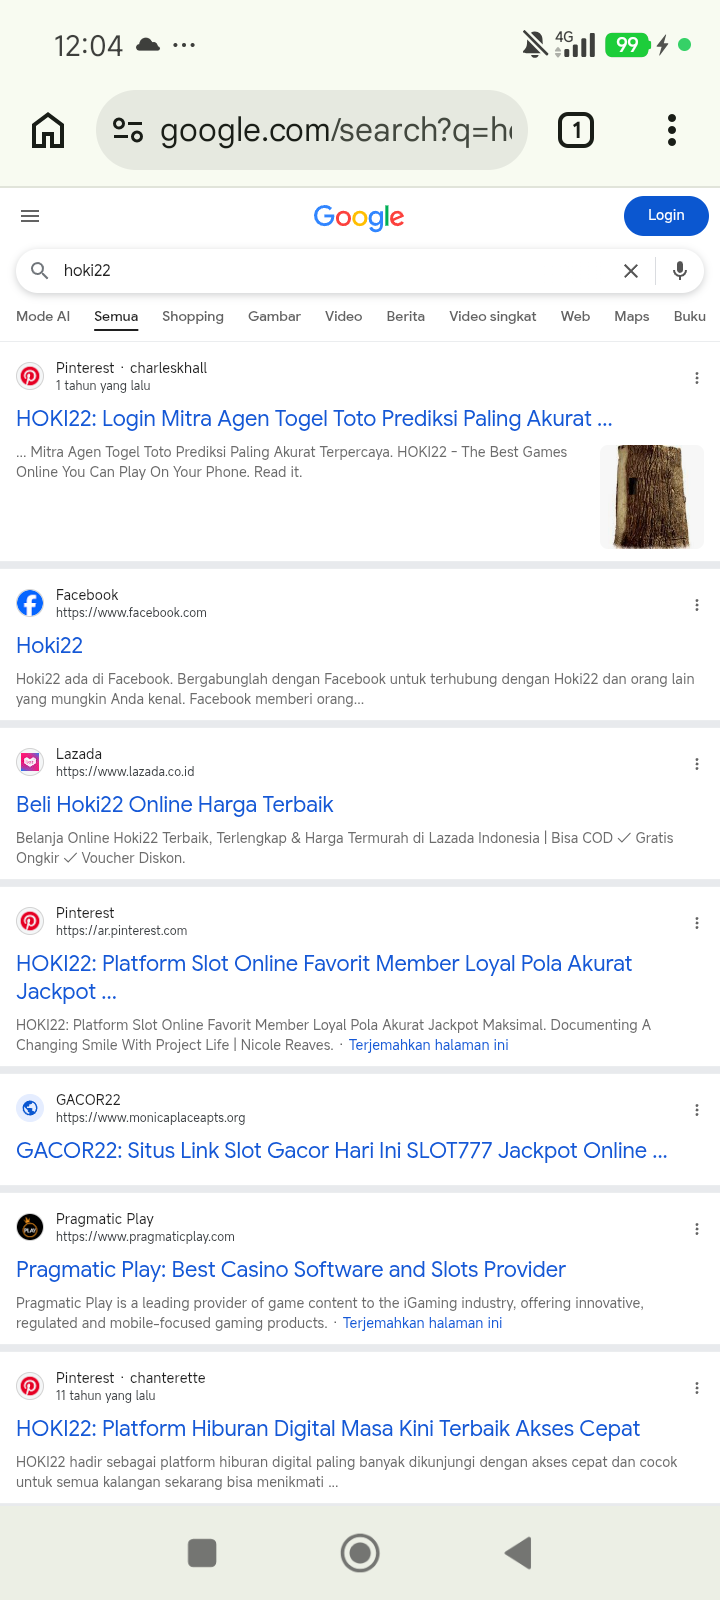
Task: Switch to the Shopping tab
Action: click(193, 316)
